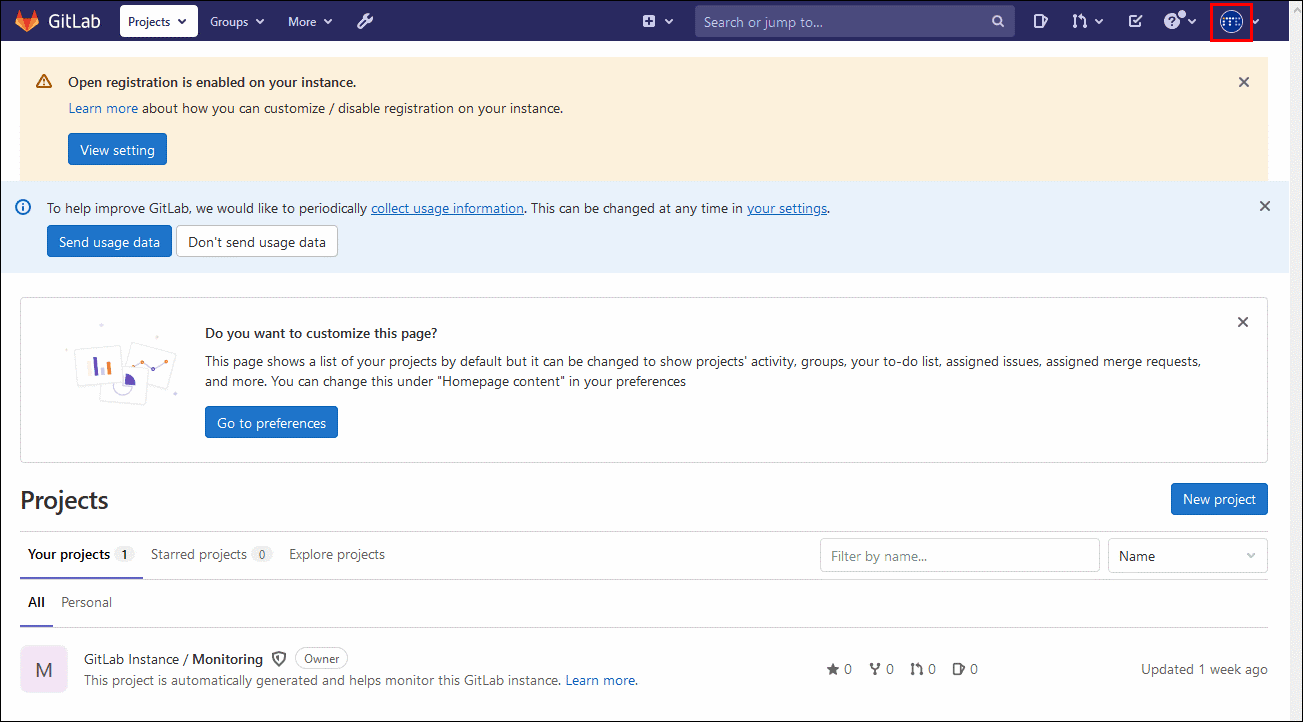Click the New project button
Screen dimensions: 1303x722
click(x=1219, y=499)
